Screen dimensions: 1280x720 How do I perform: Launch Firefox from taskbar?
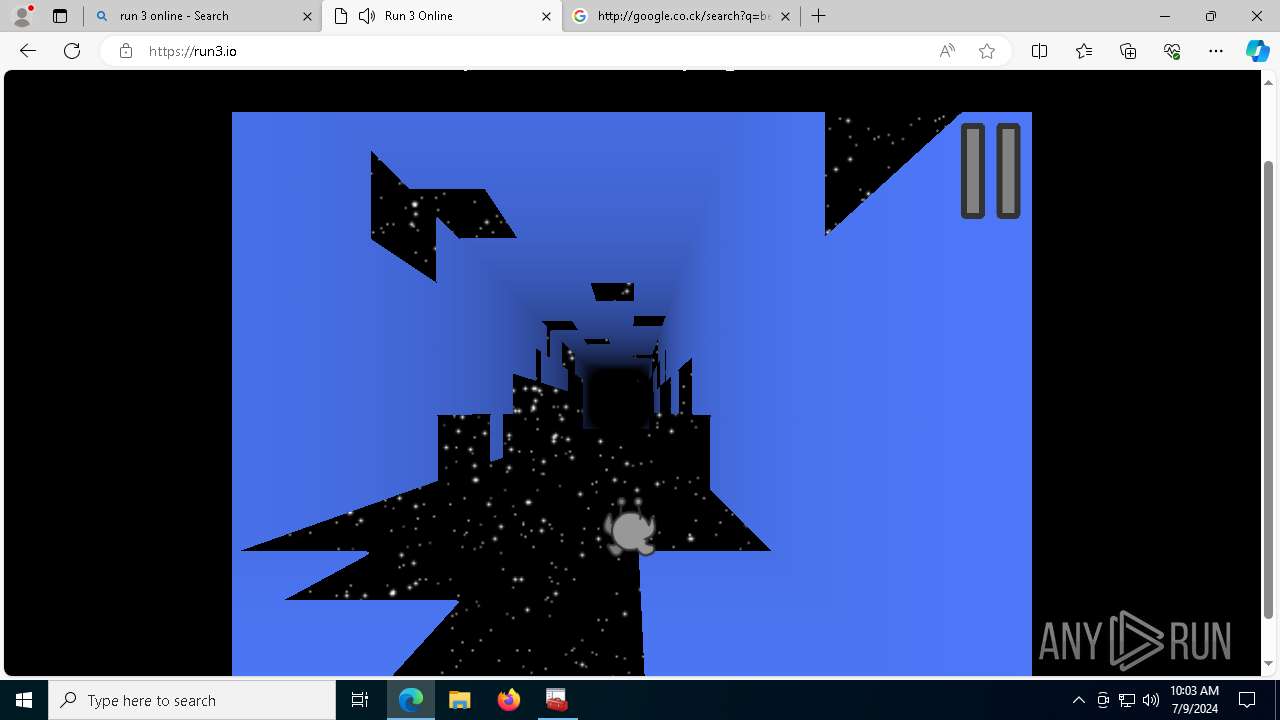tap(508, 700)
